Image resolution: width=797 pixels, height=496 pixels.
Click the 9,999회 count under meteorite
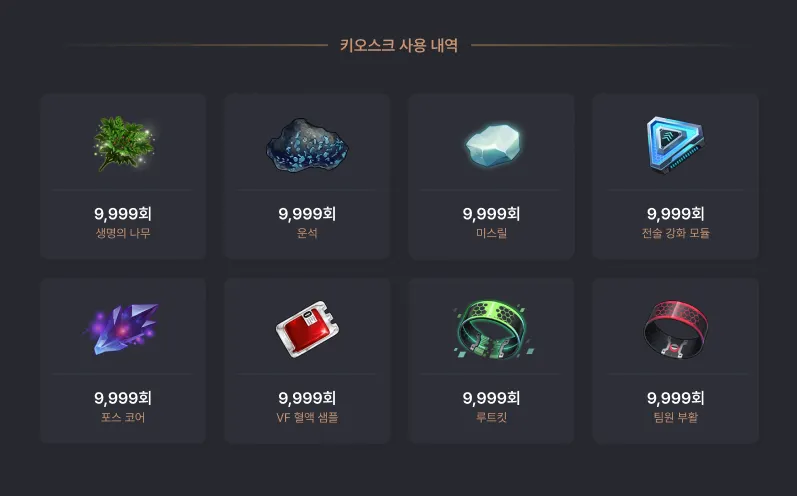(307, 214)
